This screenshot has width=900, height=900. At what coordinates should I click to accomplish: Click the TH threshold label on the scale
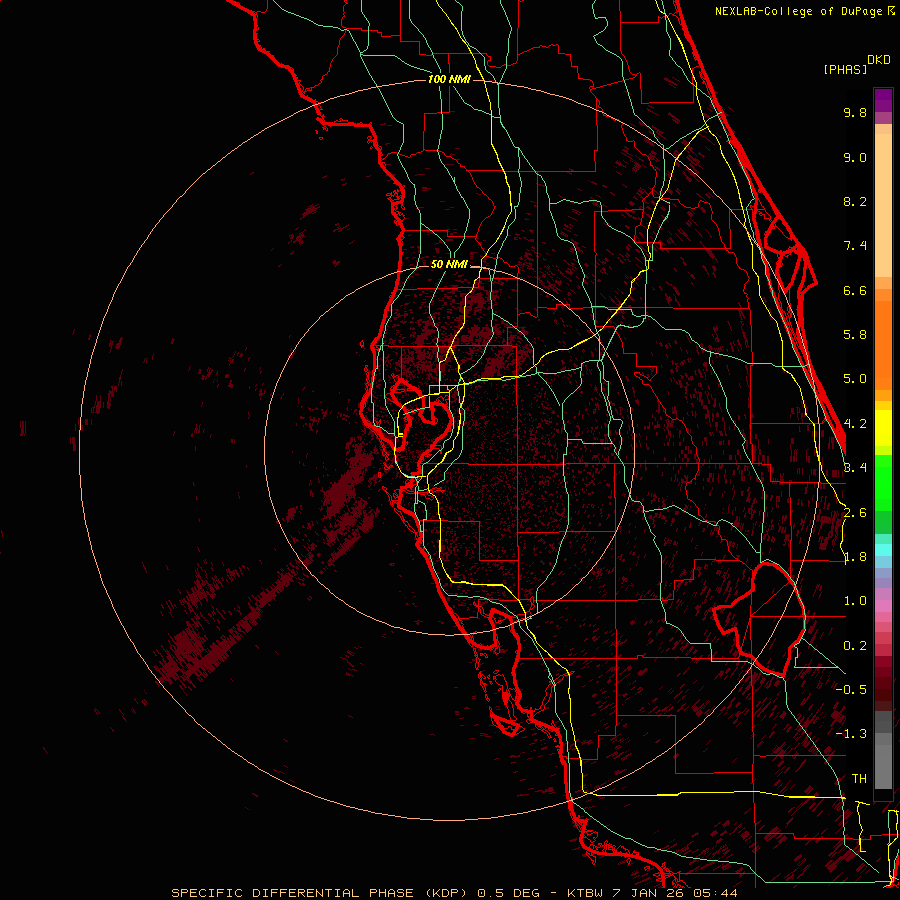pyautogui.click(x=859, y=779)
